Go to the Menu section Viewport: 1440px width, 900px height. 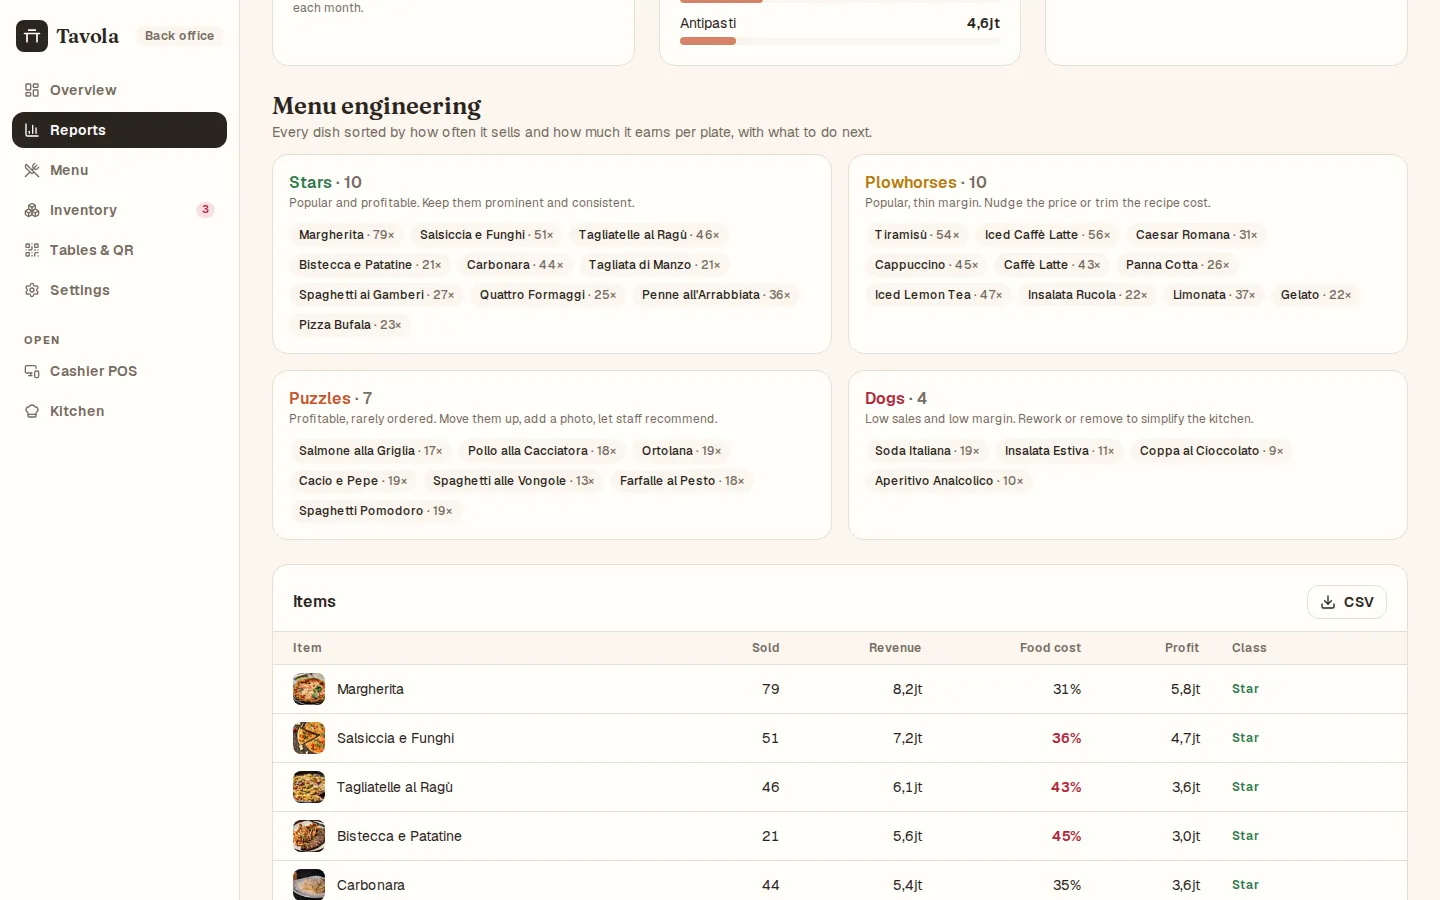tap(119, 170)
